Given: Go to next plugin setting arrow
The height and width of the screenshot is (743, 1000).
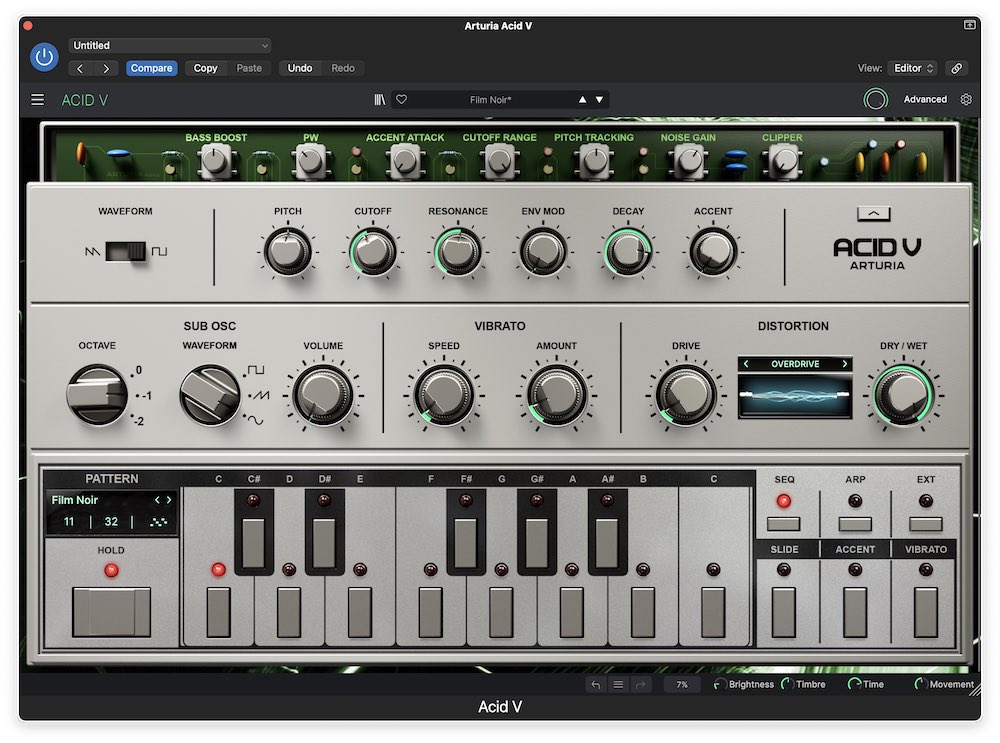Looking at the screenshot, I should (106, 68).
